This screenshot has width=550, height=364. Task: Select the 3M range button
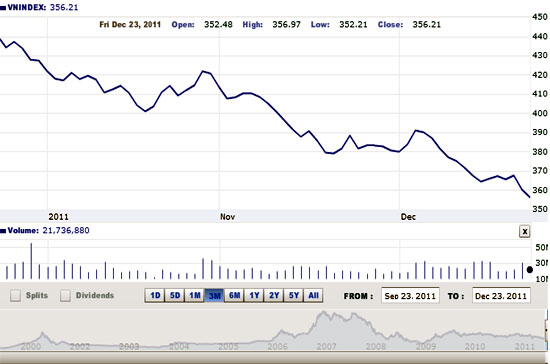tap(214, 296)
